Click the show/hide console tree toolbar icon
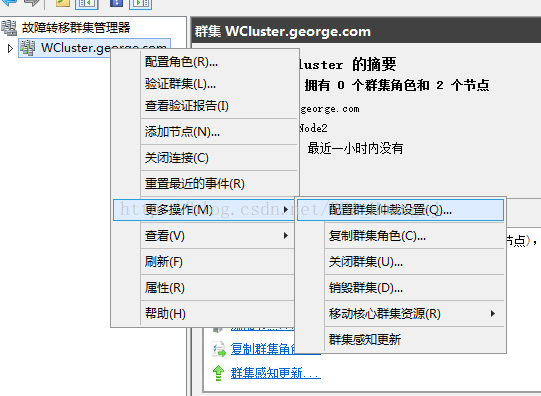This screenshot has height=396, width=541. coord(87,4)
